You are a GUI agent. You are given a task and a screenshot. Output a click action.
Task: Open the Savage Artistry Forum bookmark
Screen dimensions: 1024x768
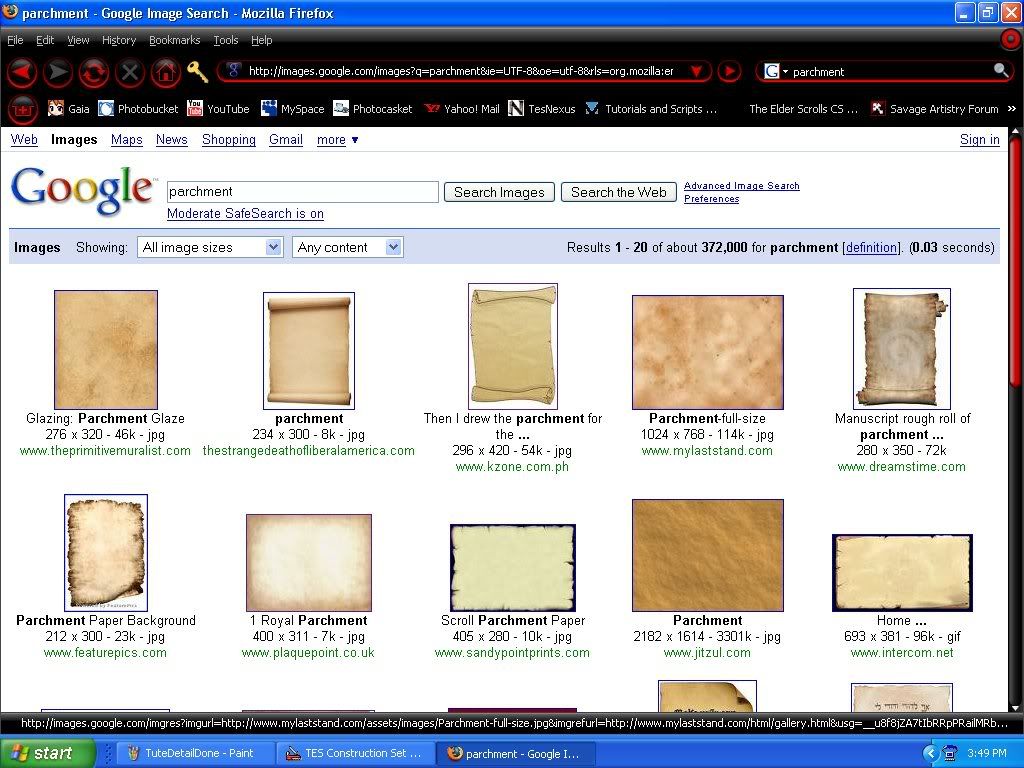tap(935, 109)
